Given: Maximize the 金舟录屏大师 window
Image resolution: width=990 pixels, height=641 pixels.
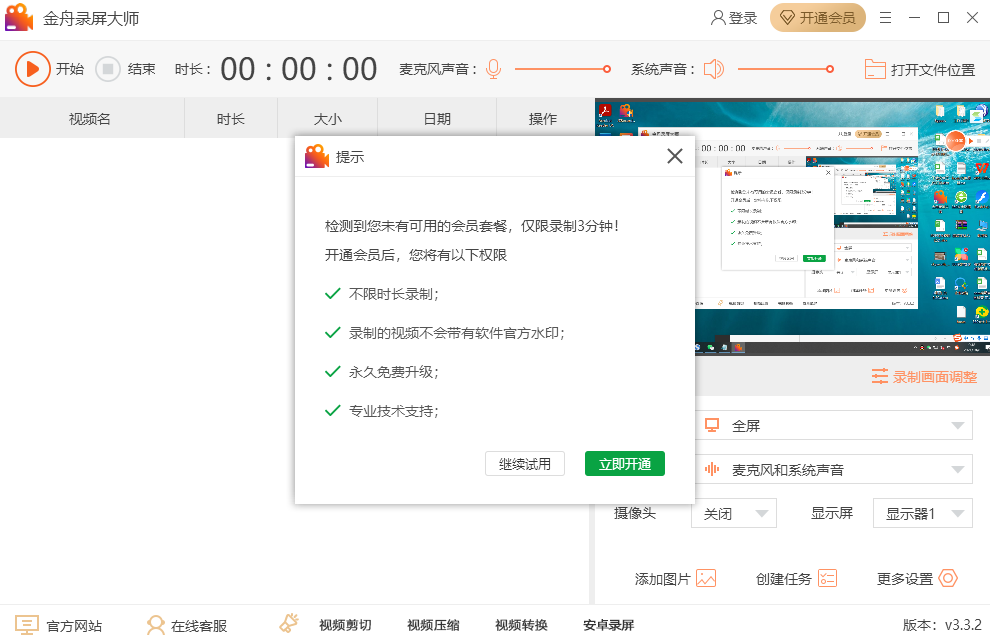Looking at the screenshot, I should [943, 18].
